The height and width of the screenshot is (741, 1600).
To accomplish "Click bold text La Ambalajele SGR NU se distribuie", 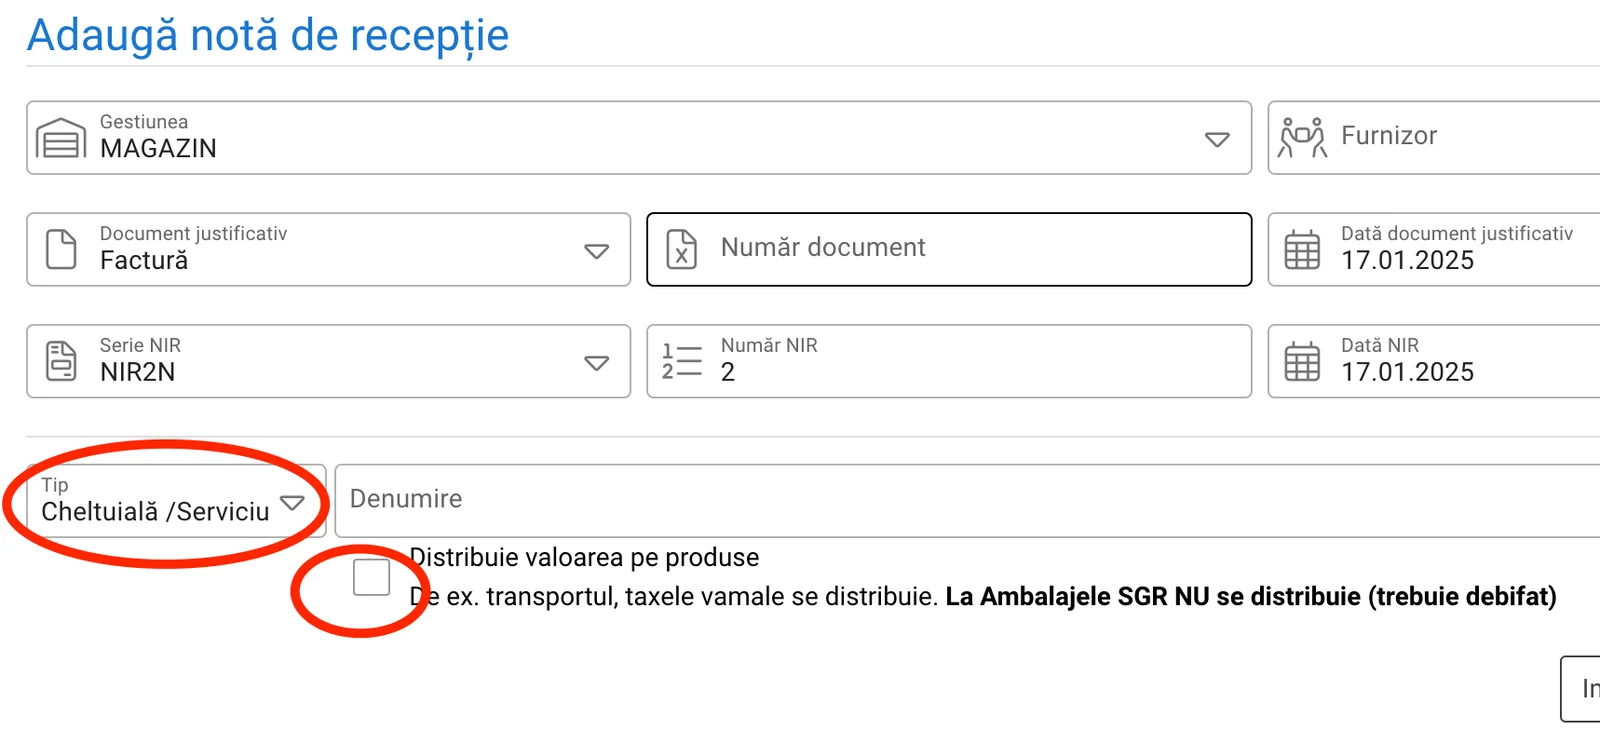I will tap(1153, 597).
